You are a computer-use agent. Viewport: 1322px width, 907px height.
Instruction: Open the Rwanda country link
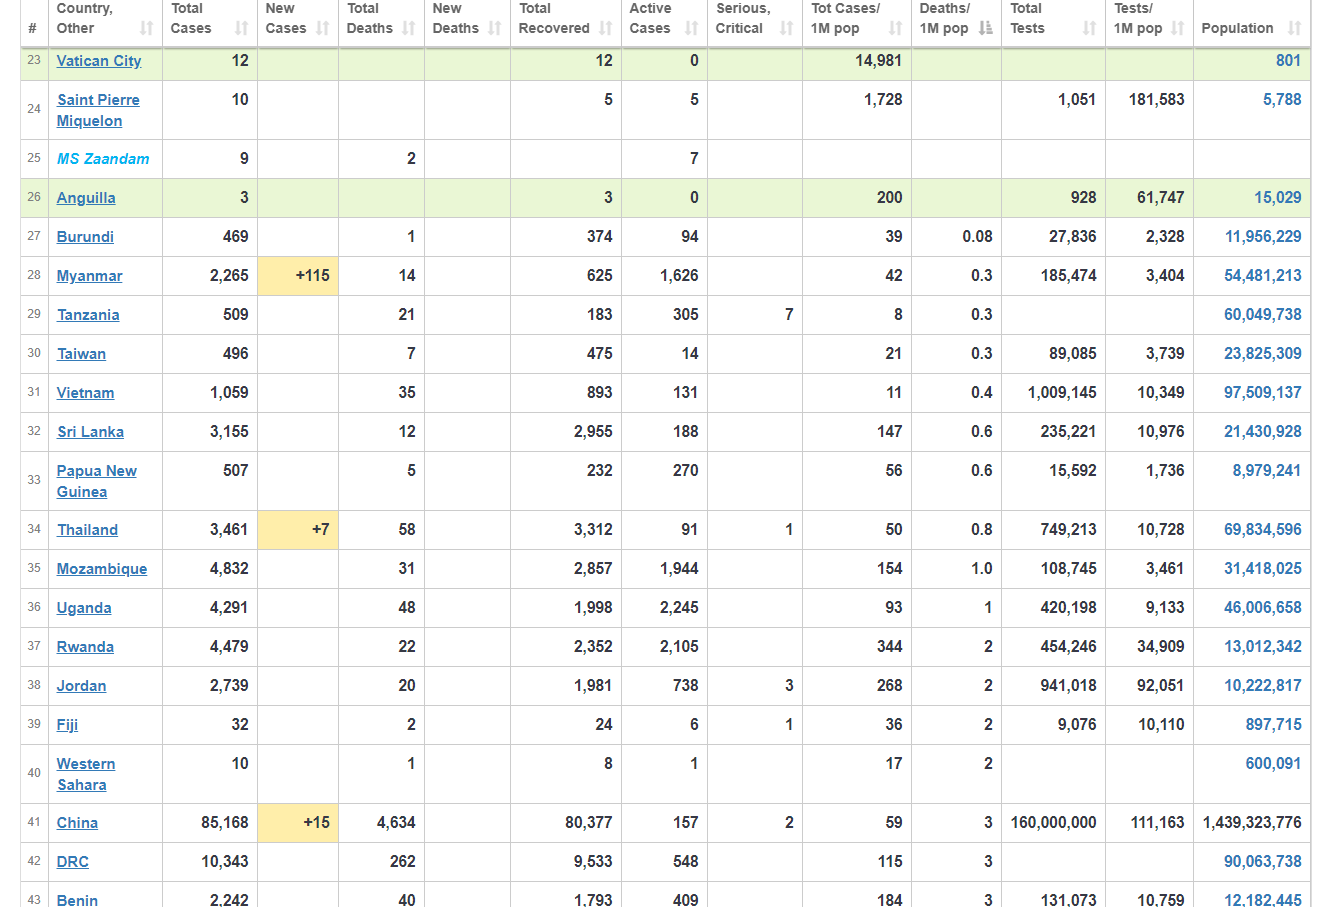coord(85,647)
